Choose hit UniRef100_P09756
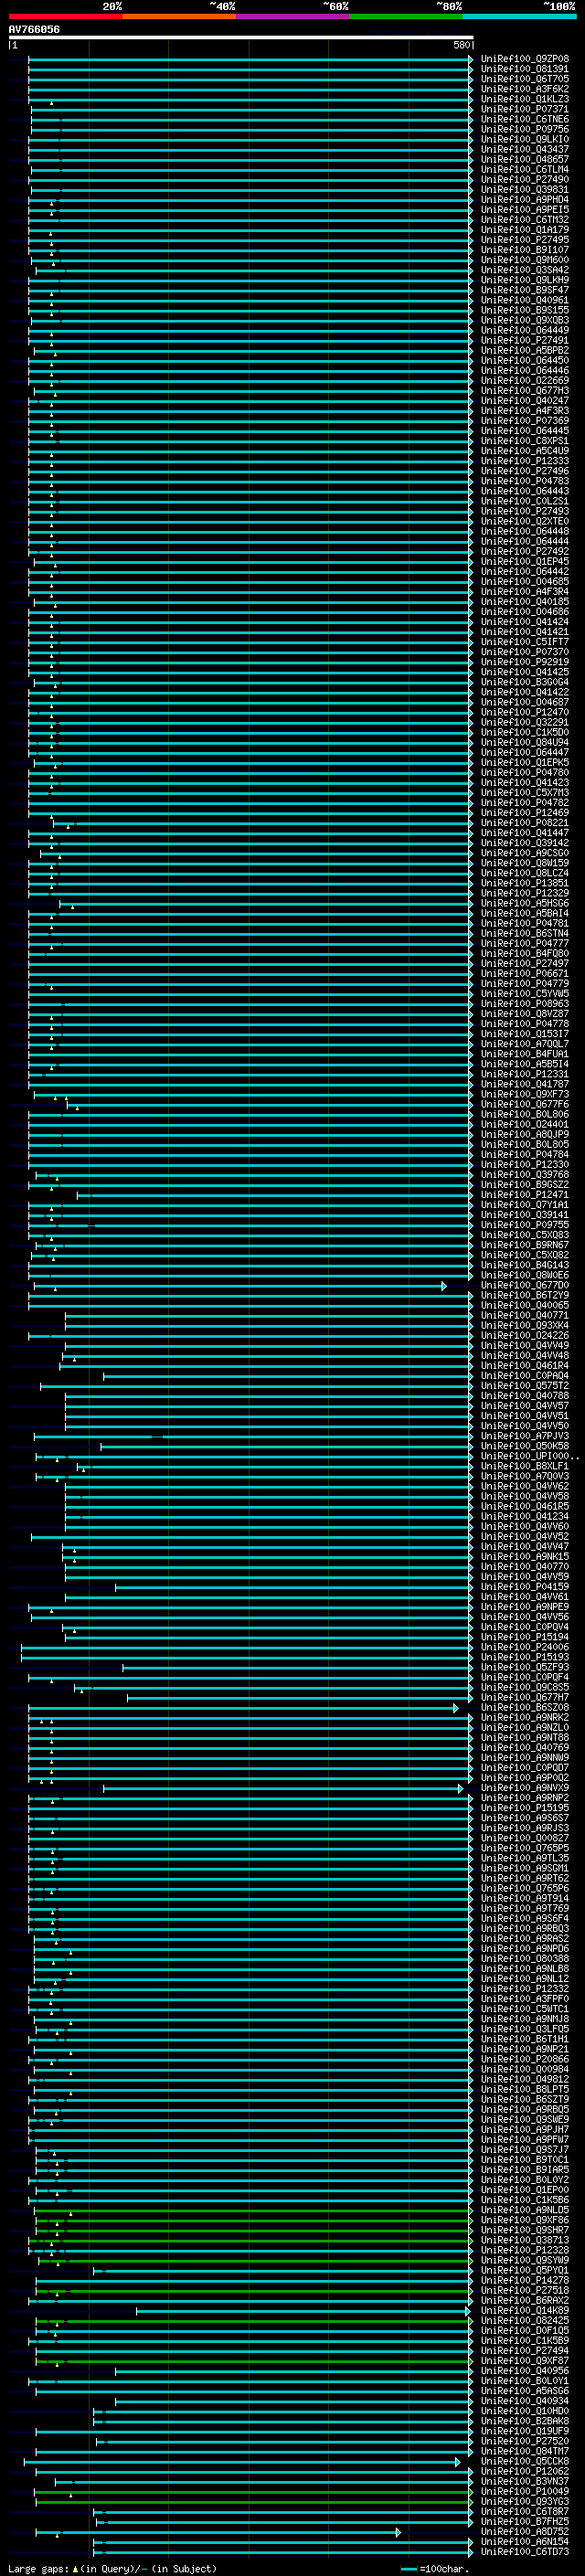This screenshot has height=2576, width=585. coord(525,129)
